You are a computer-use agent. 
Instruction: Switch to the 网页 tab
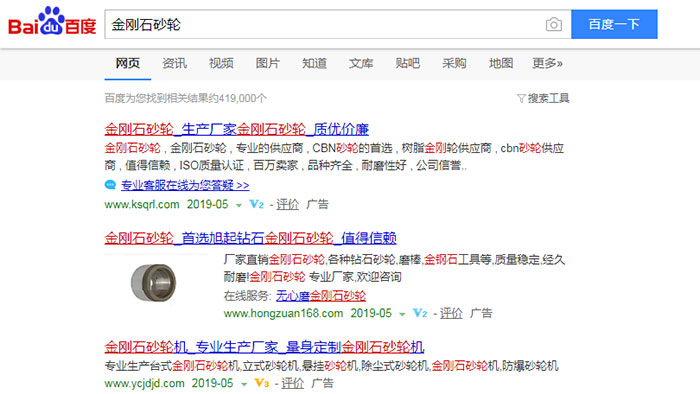point(128,63)
